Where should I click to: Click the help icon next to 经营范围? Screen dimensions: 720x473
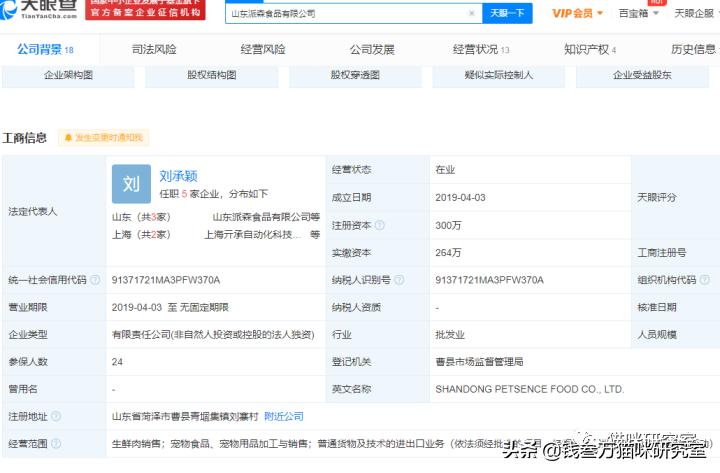point(56,444)
